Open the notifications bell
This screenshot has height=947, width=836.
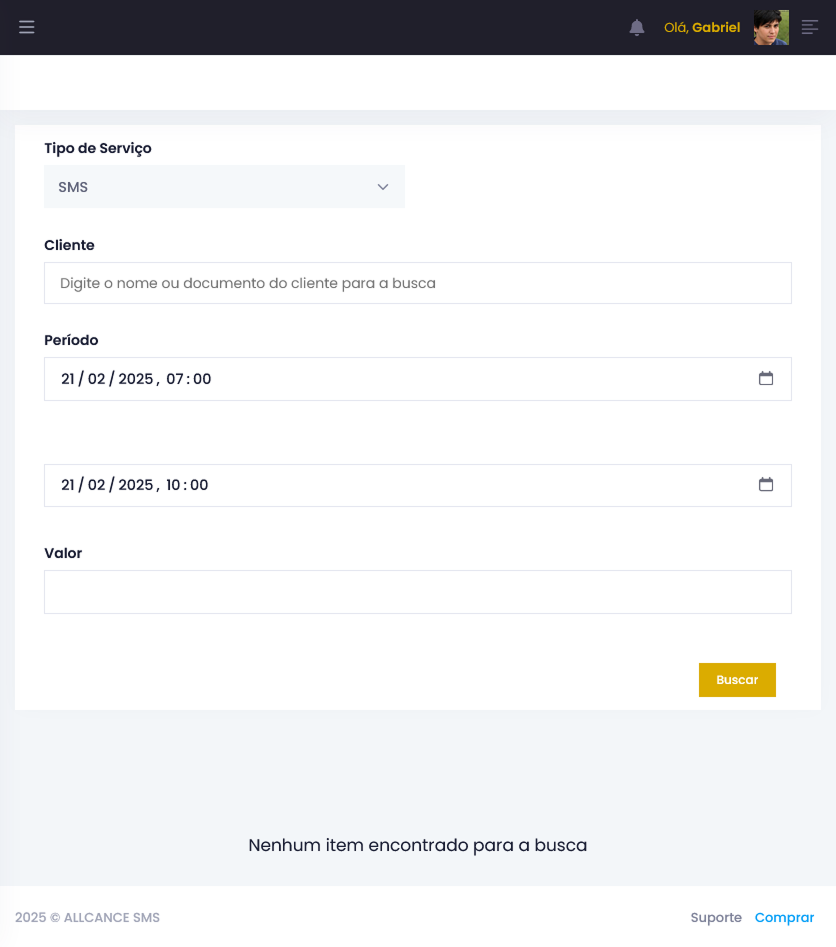(x=637, y=28)
